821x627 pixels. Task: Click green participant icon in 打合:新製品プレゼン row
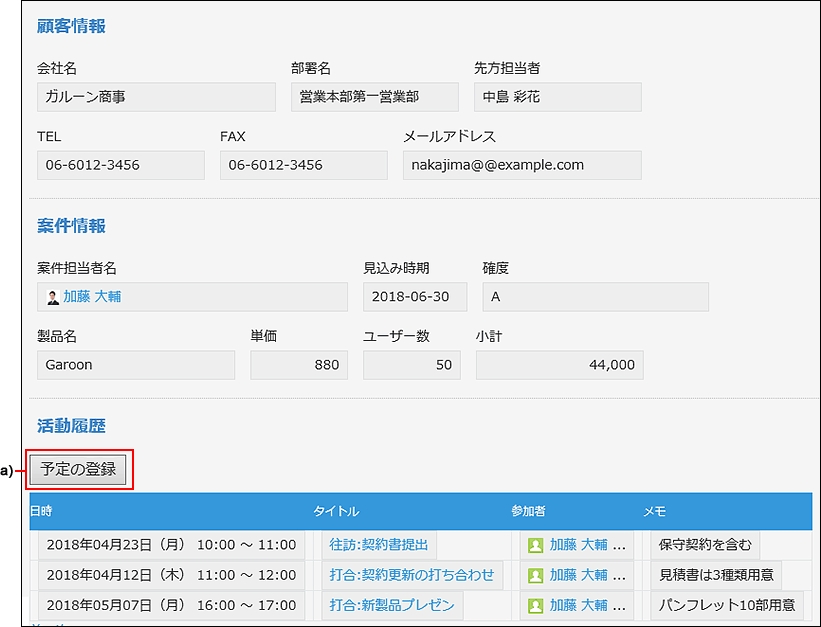[535, 605]
